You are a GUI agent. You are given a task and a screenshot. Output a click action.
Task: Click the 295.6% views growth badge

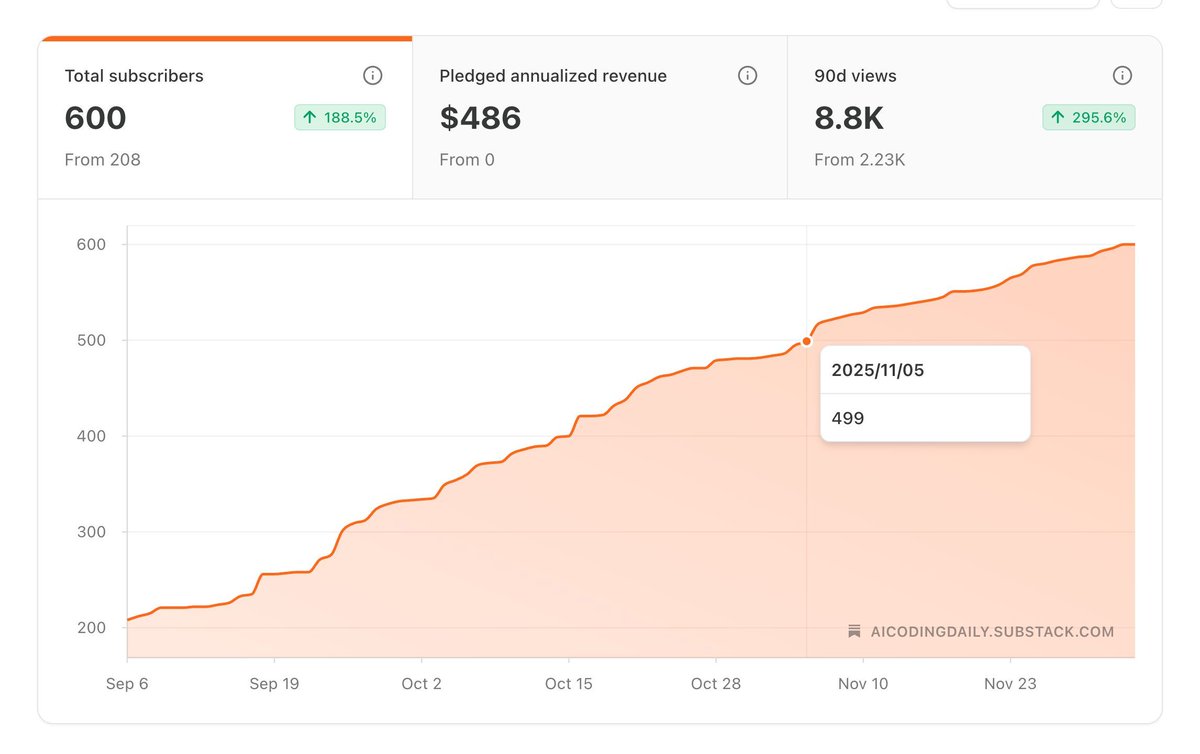pos(1089,118)
